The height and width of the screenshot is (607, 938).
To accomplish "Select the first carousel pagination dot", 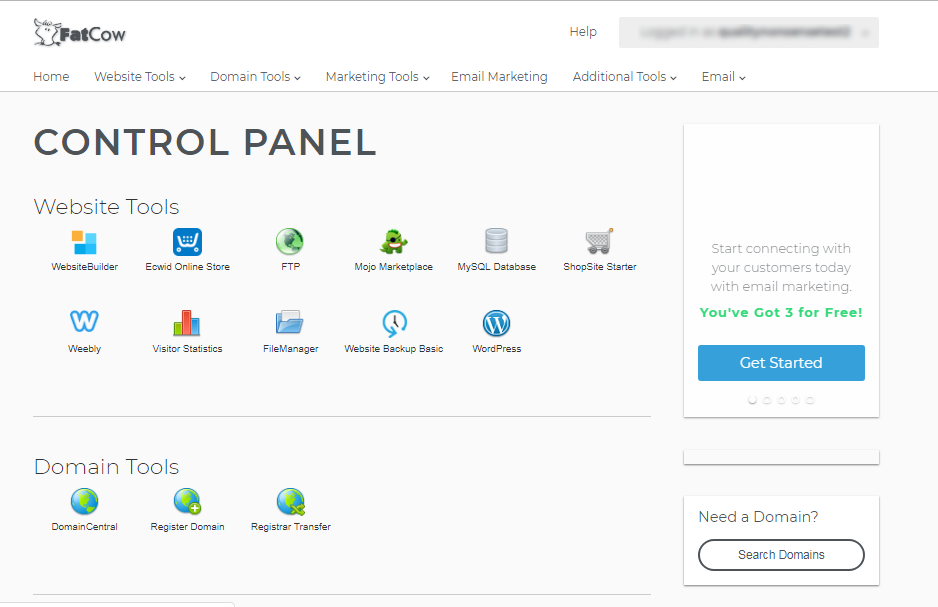I will pyautogui.click(x=752, y=399).
